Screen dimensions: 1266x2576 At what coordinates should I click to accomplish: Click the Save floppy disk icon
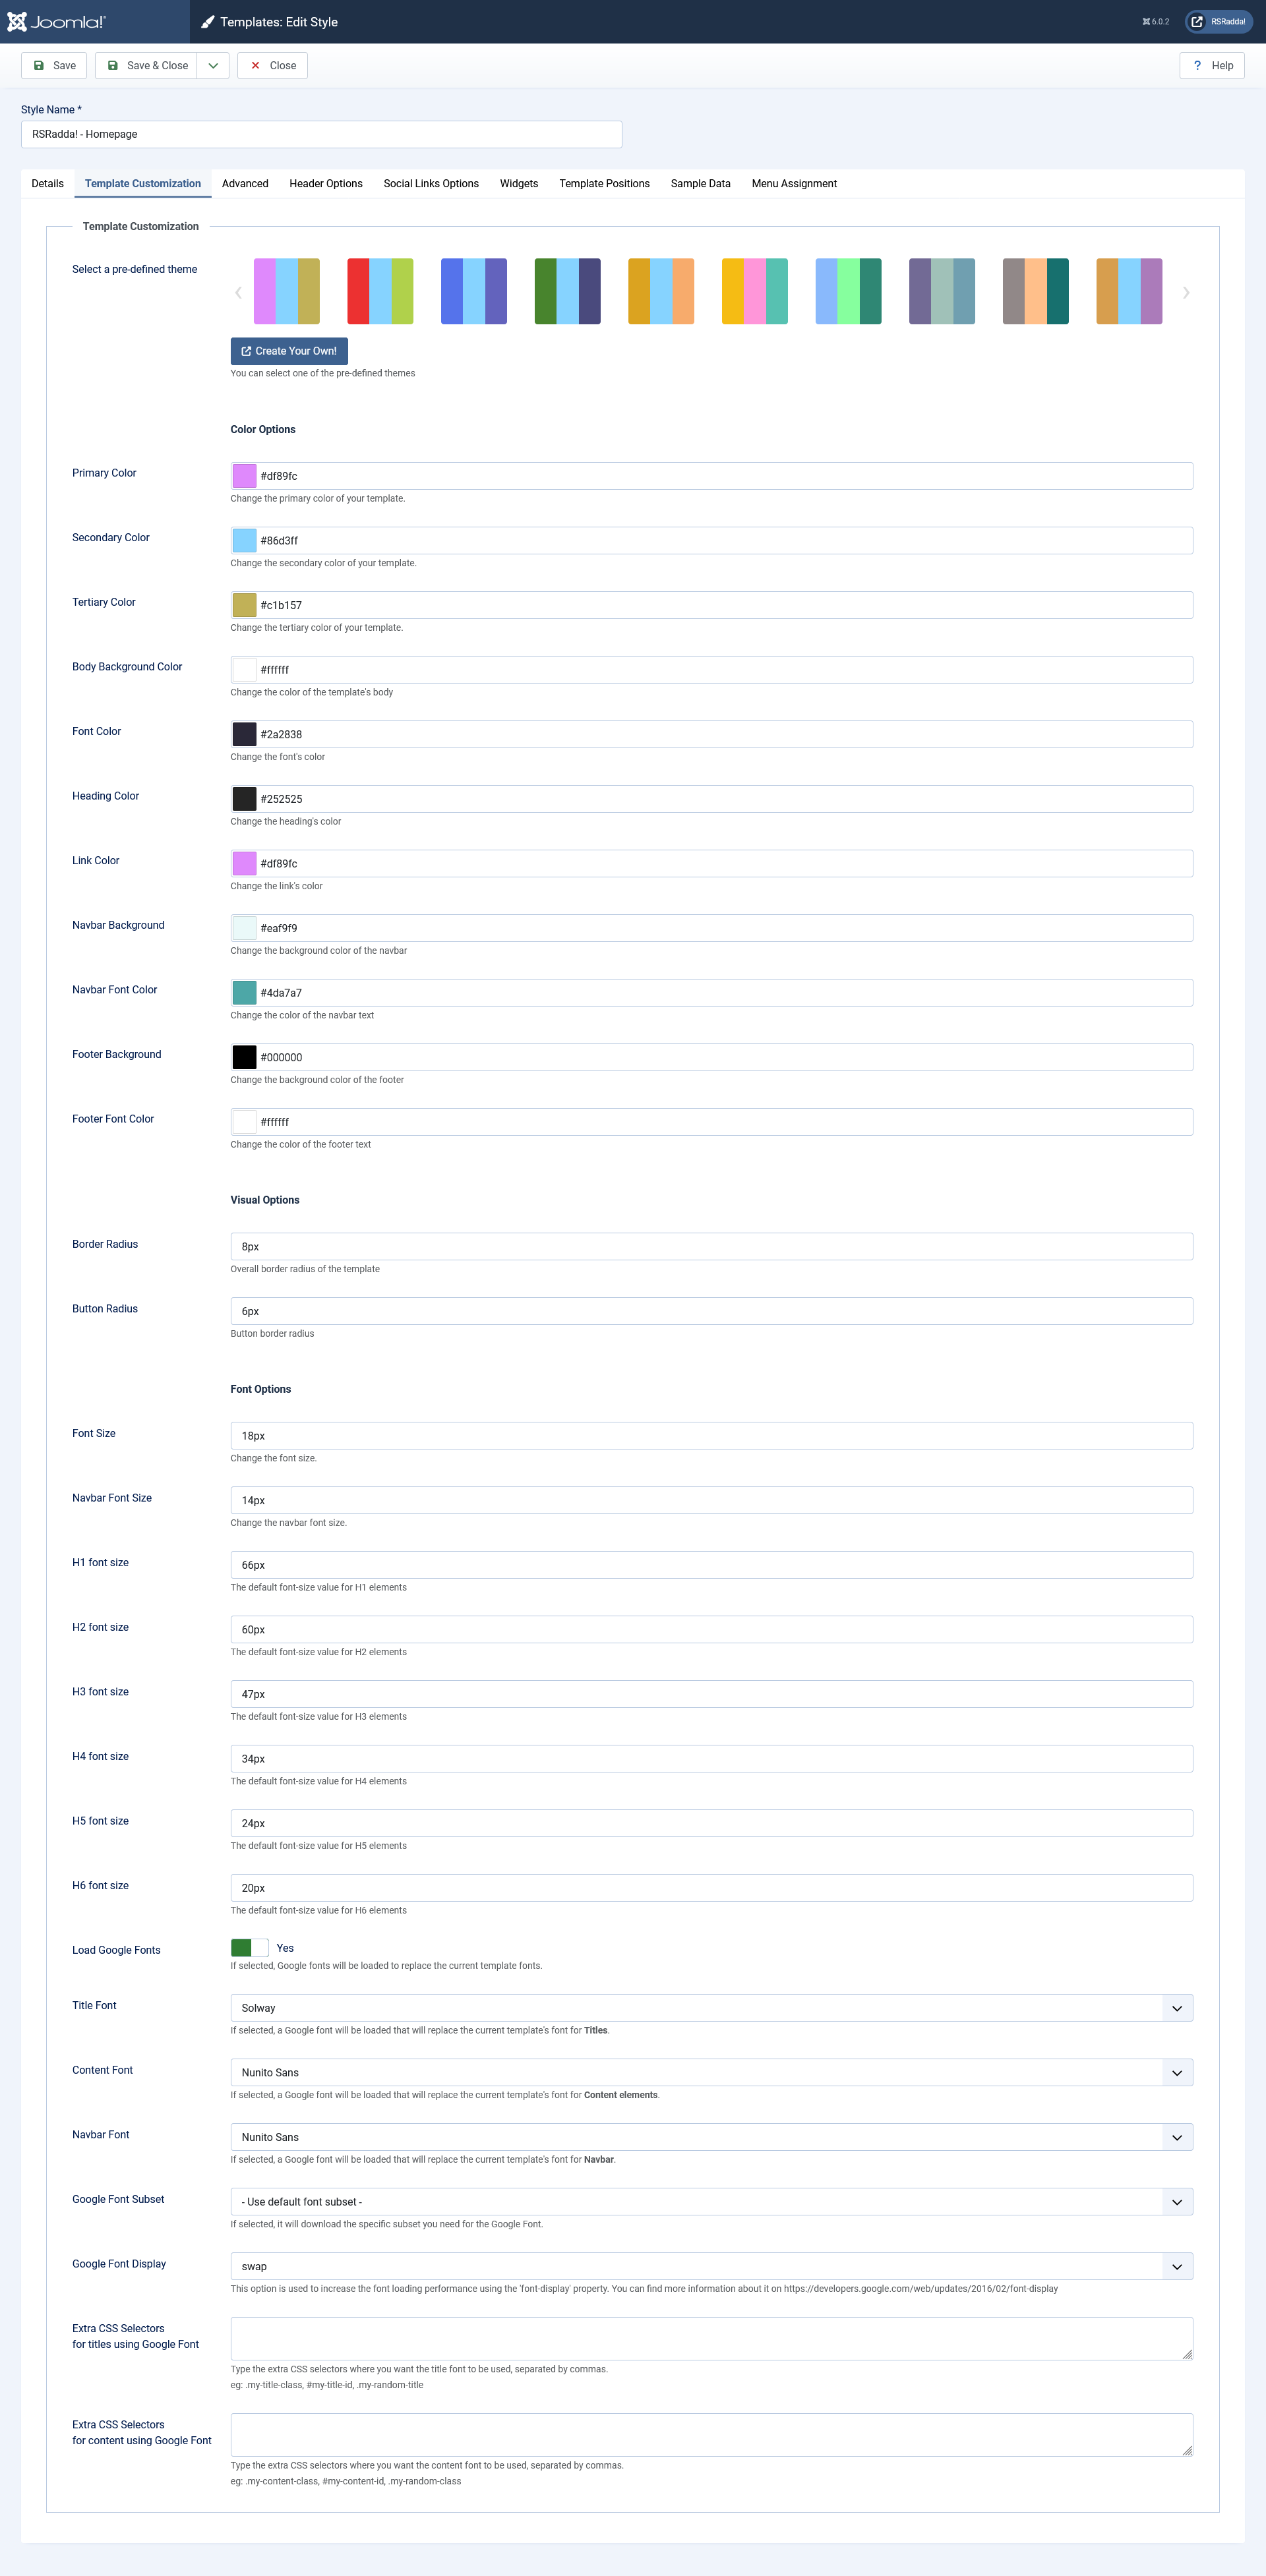coord(39,66)
